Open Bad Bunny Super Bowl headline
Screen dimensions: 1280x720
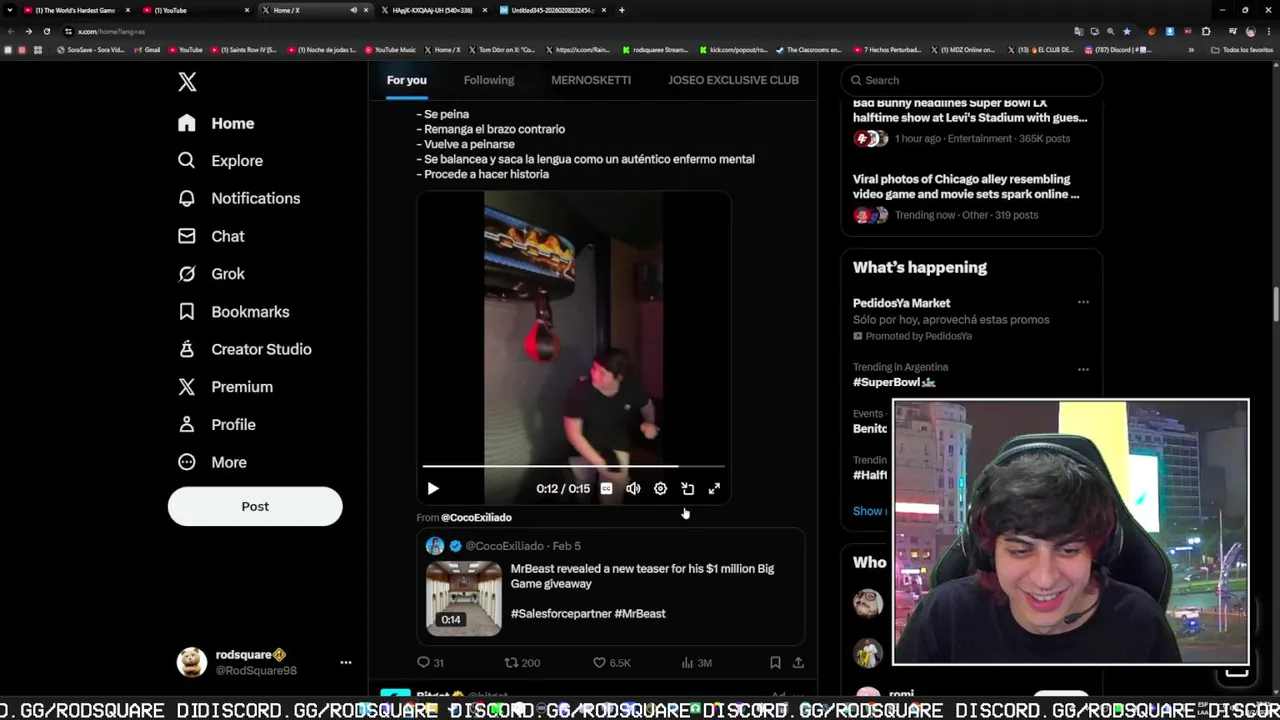click(x=970, y=110)
